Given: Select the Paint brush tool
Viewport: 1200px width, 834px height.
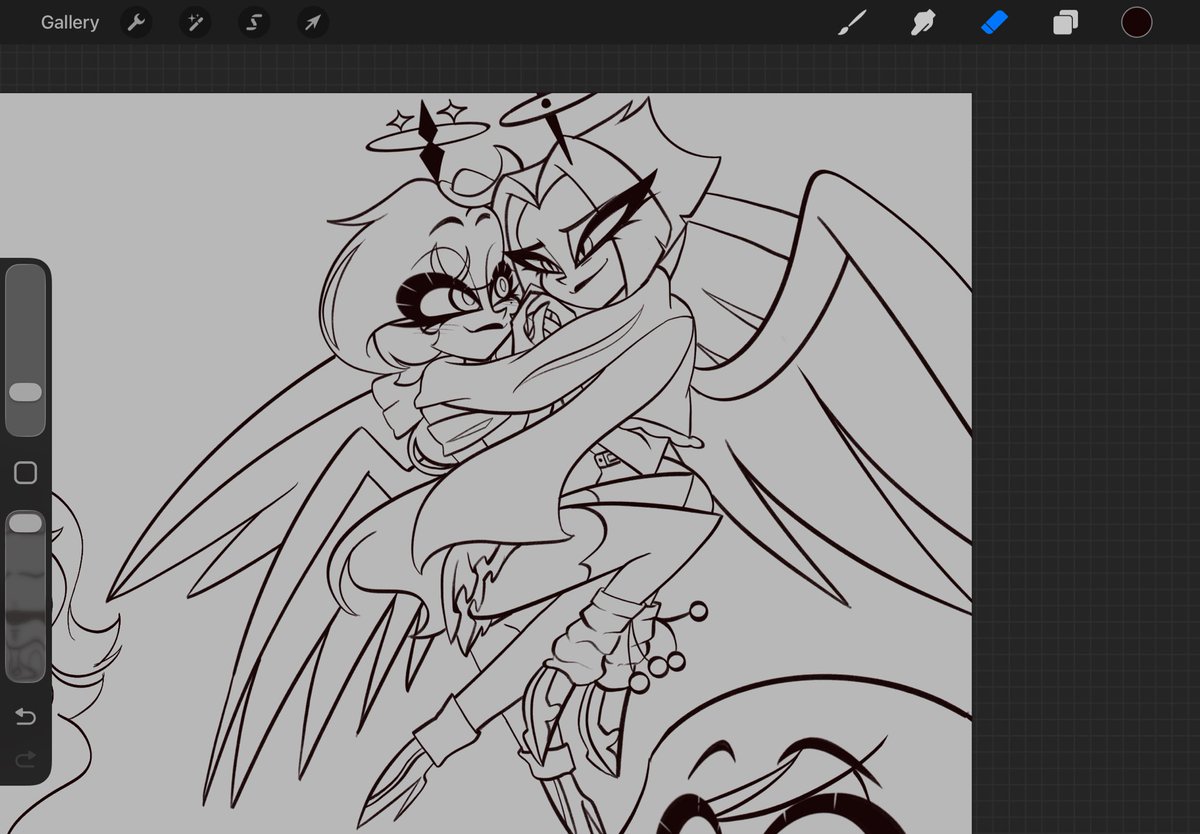Looking at the screenshot, I should pos(851,22).
